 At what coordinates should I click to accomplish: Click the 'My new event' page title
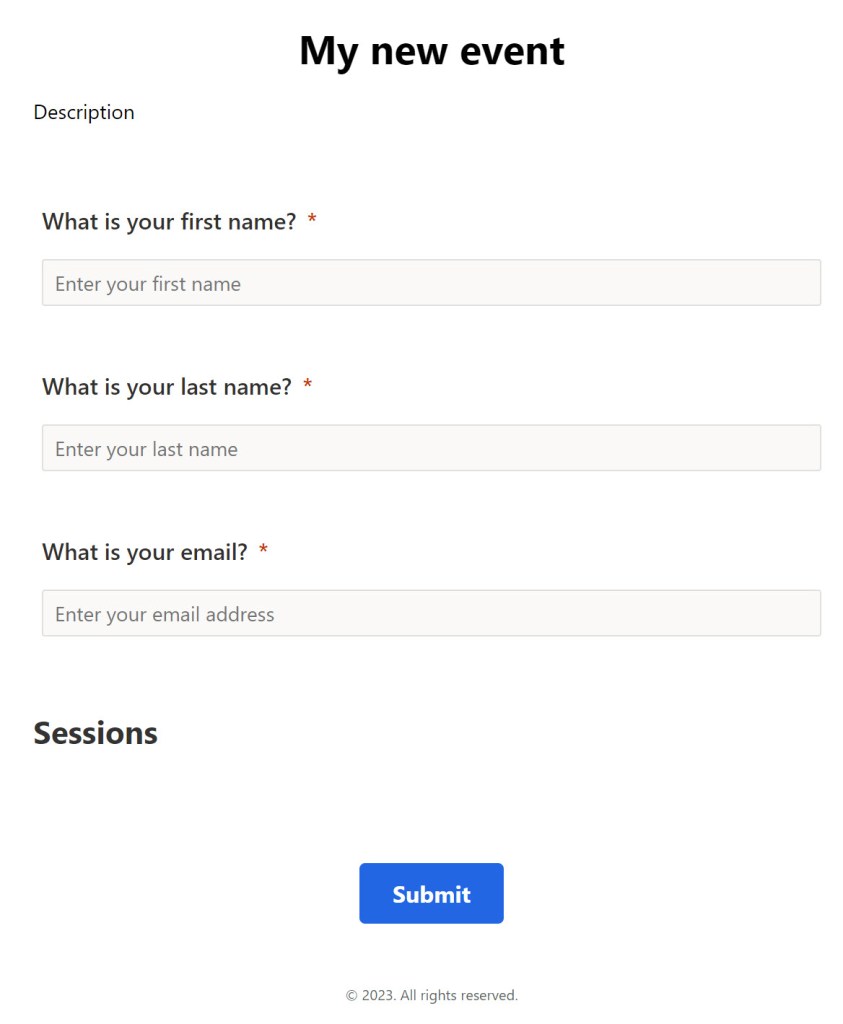tap(431, 51)
